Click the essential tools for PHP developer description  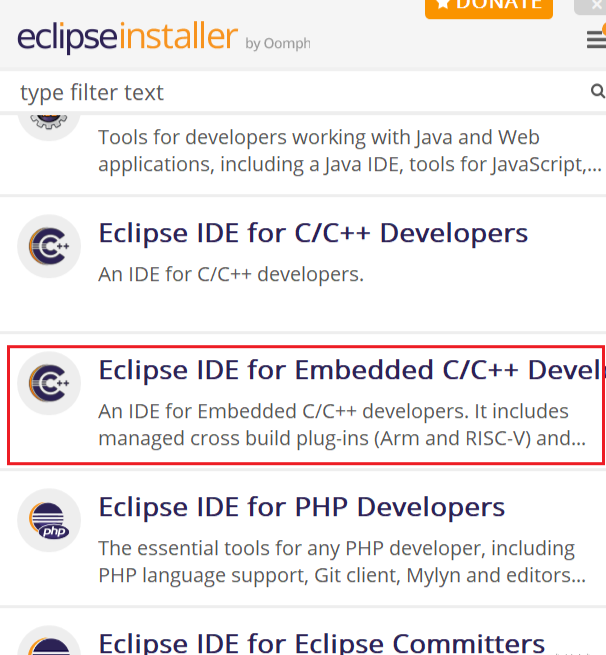pyautogui.click(x=342, y=561)
